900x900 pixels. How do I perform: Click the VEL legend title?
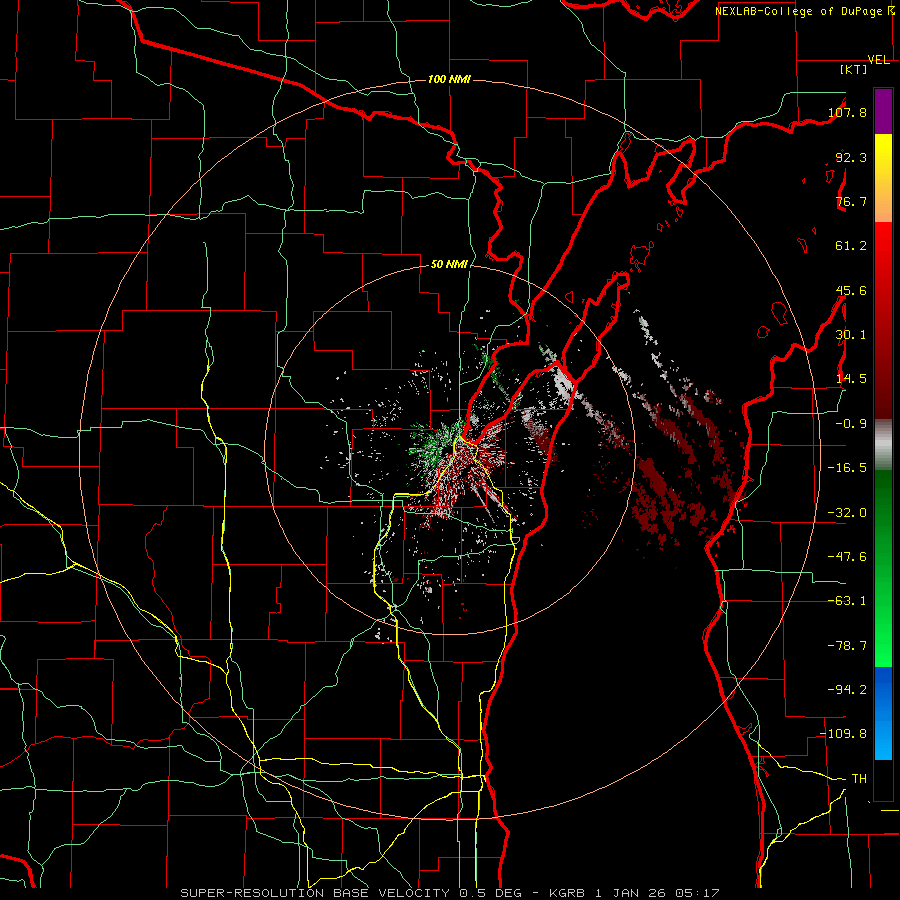tap(879, 60)
